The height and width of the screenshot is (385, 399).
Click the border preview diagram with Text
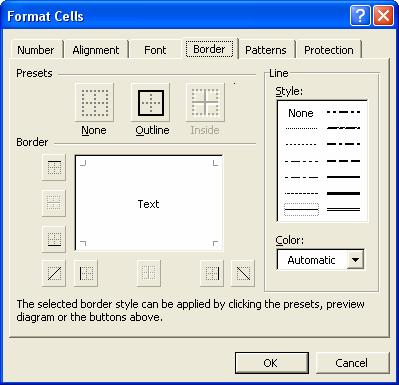tap(149, 203)
